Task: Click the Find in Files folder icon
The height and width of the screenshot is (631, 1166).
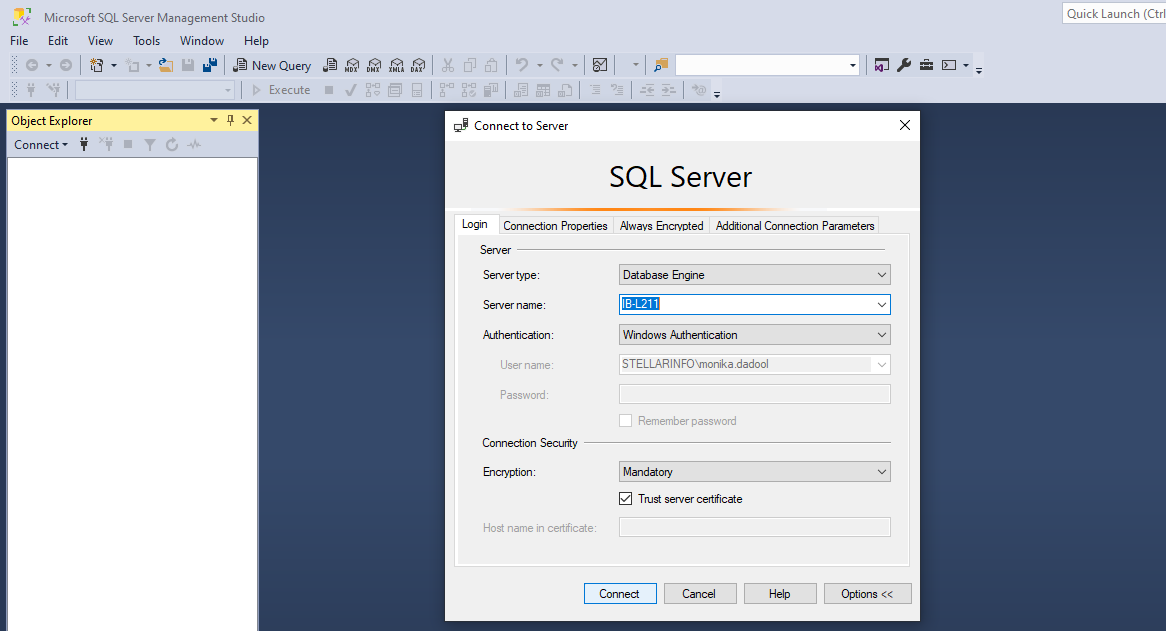Action: (661, 65)
